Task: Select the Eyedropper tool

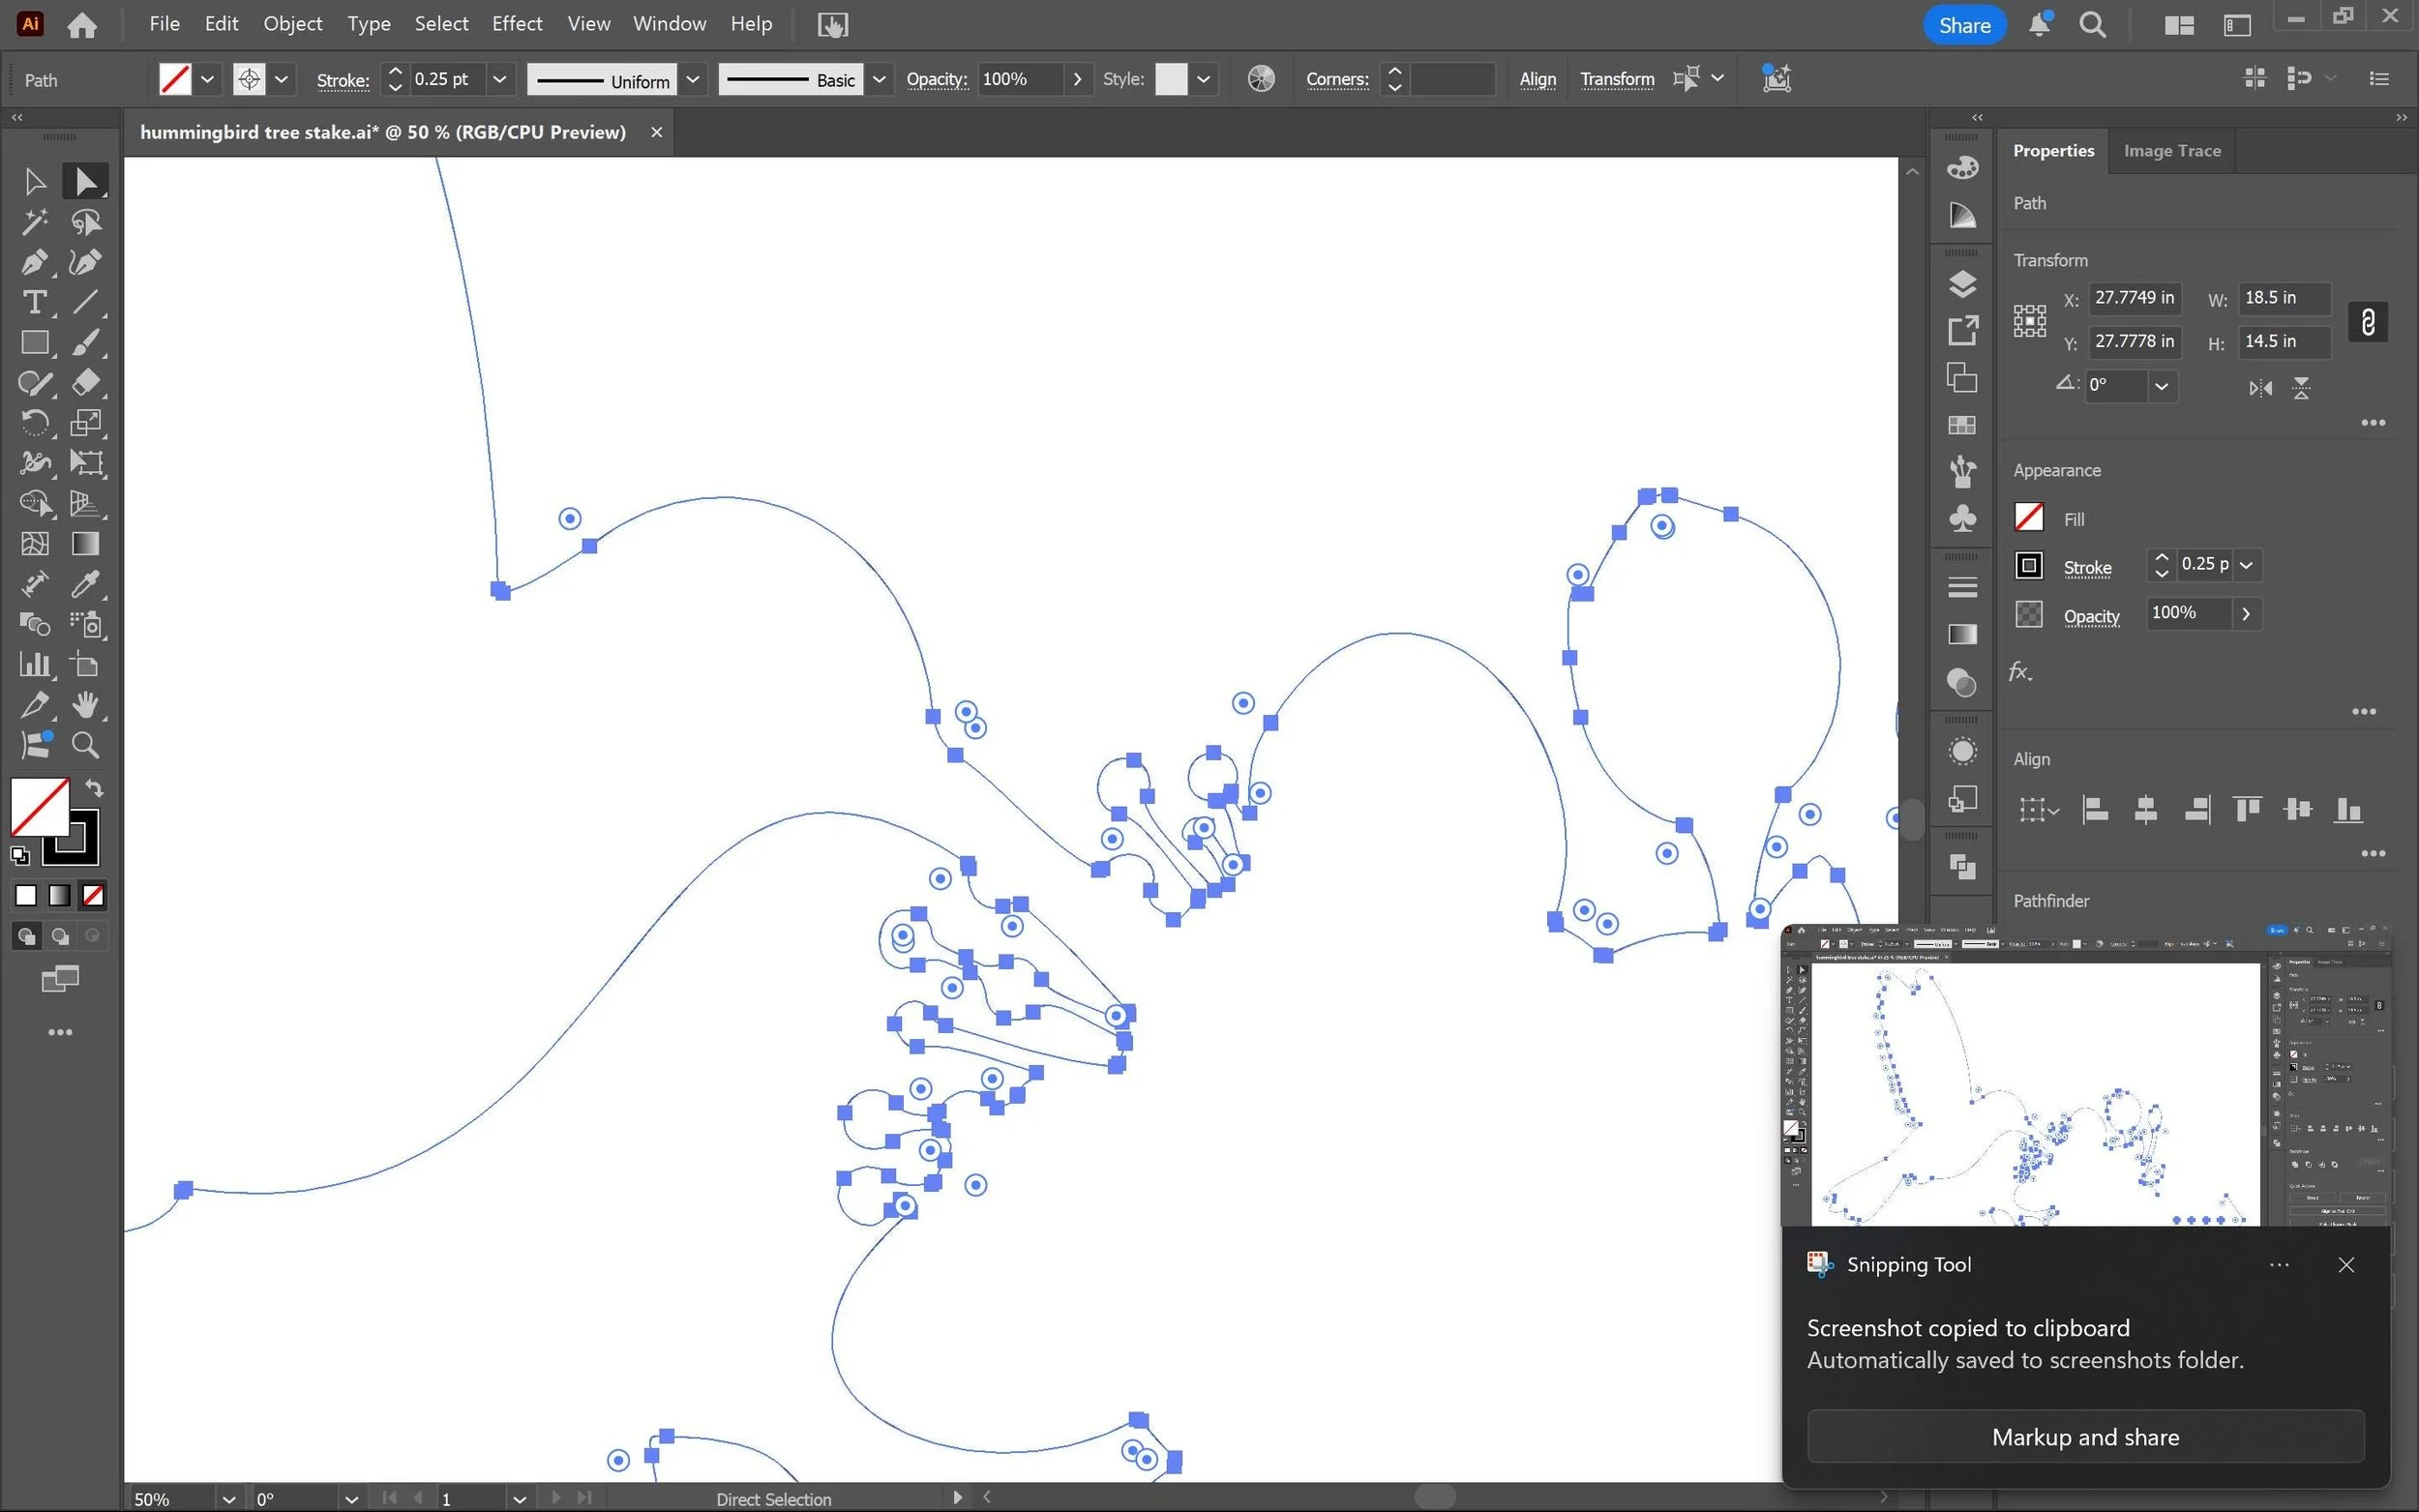Action: [86, 584]
